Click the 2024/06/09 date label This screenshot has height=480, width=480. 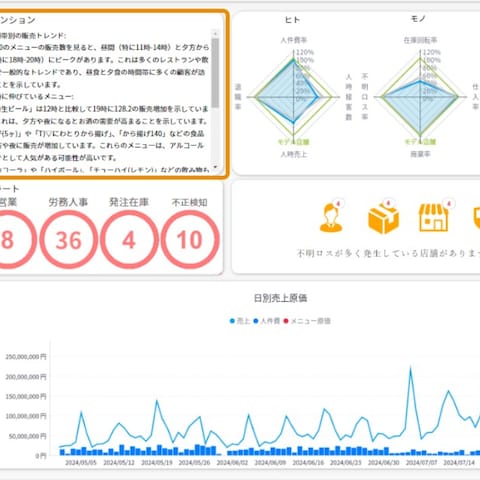tap(270, 463)
